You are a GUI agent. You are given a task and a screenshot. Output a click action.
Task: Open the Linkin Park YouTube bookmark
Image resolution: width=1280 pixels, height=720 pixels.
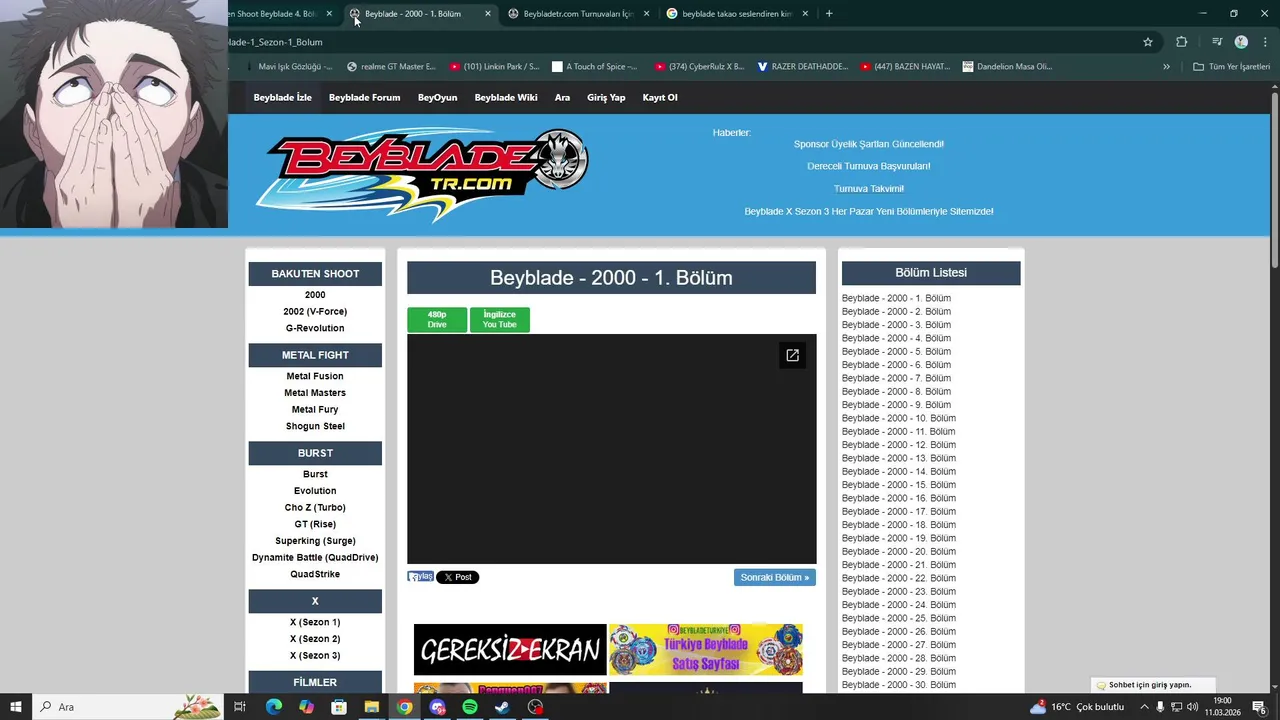pyautogui.click(x=495, y=67)
